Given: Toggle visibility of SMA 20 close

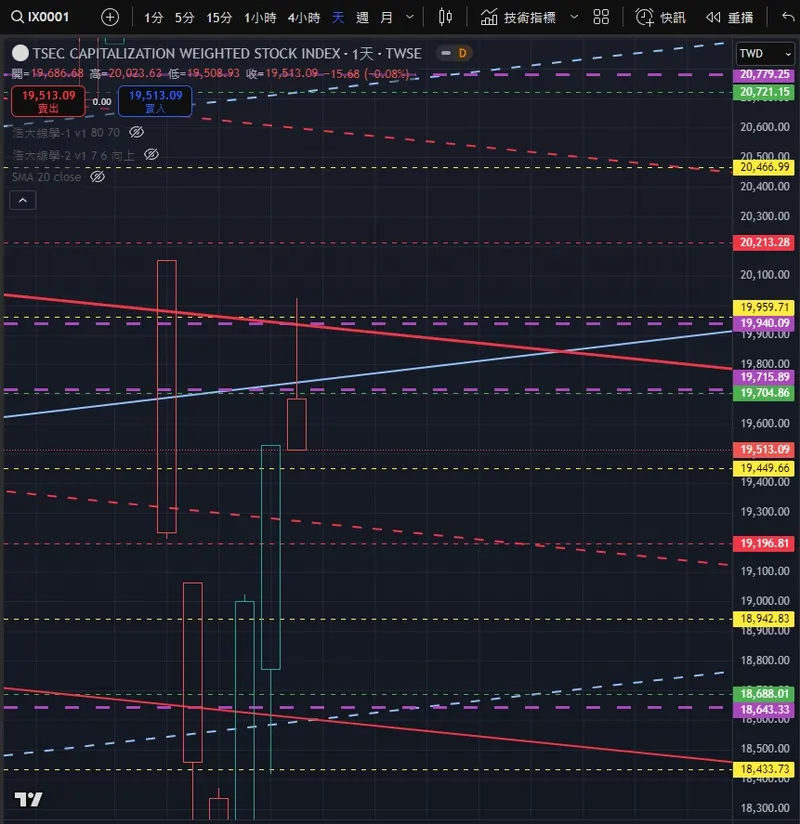Looking at the screenshot, I should point(97,177).
